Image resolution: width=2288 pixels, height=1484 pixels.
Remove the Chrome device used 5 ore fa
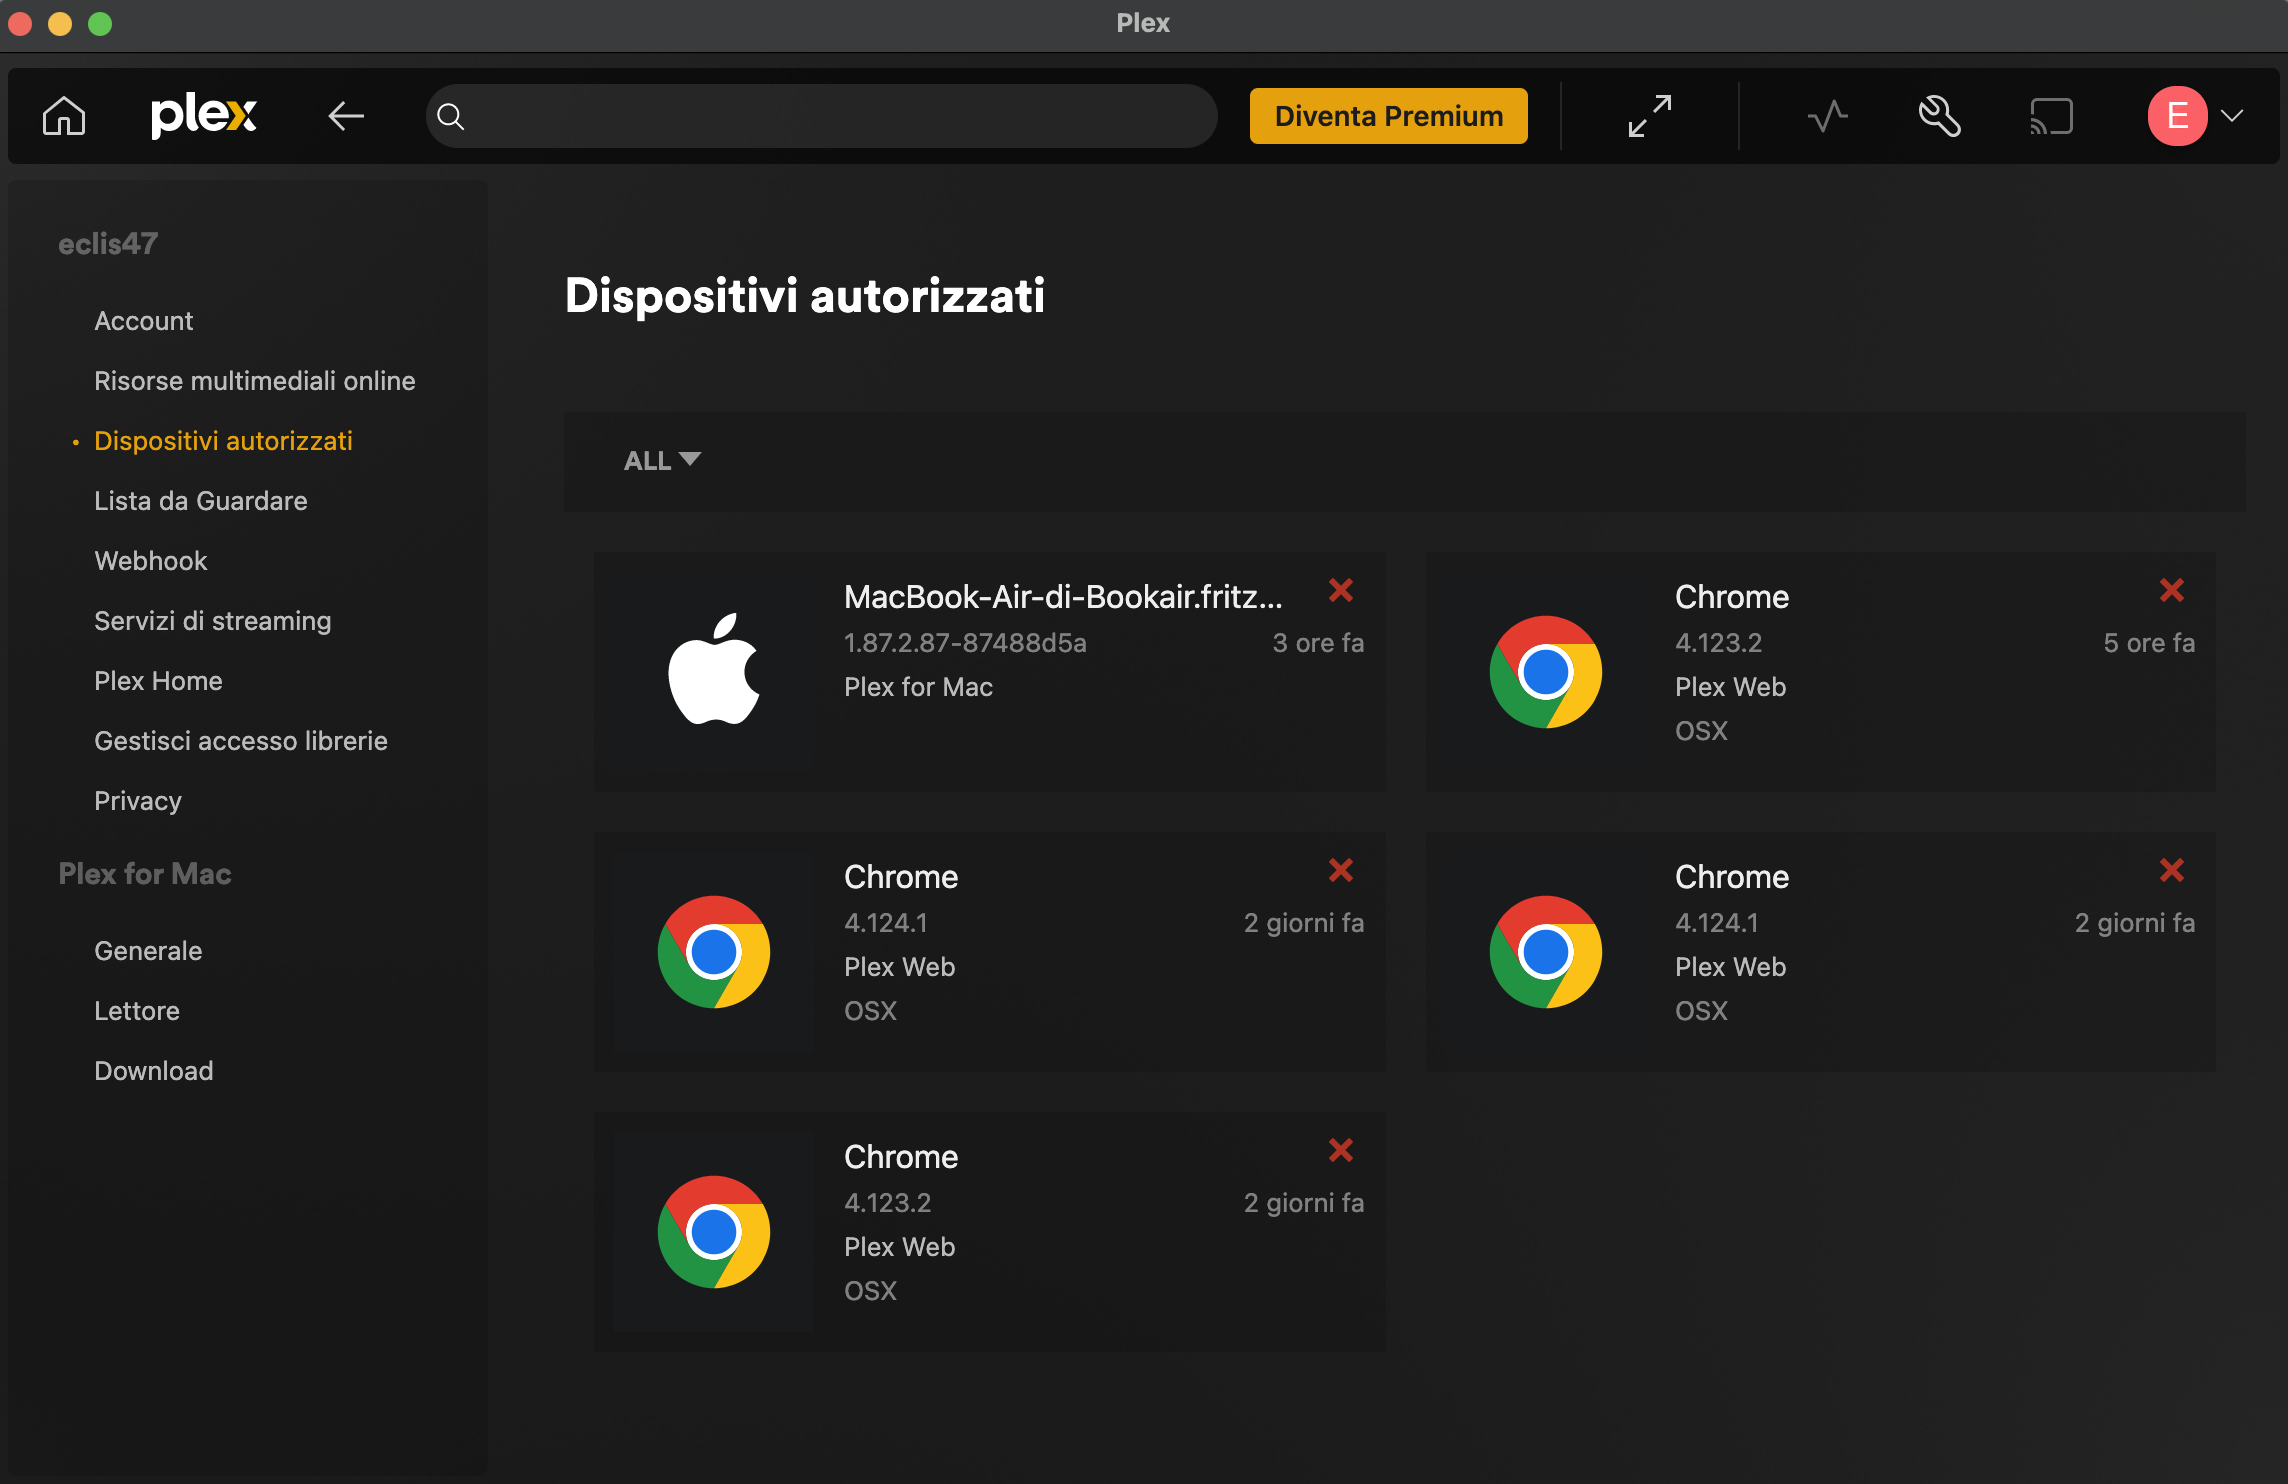(2171, 590)
